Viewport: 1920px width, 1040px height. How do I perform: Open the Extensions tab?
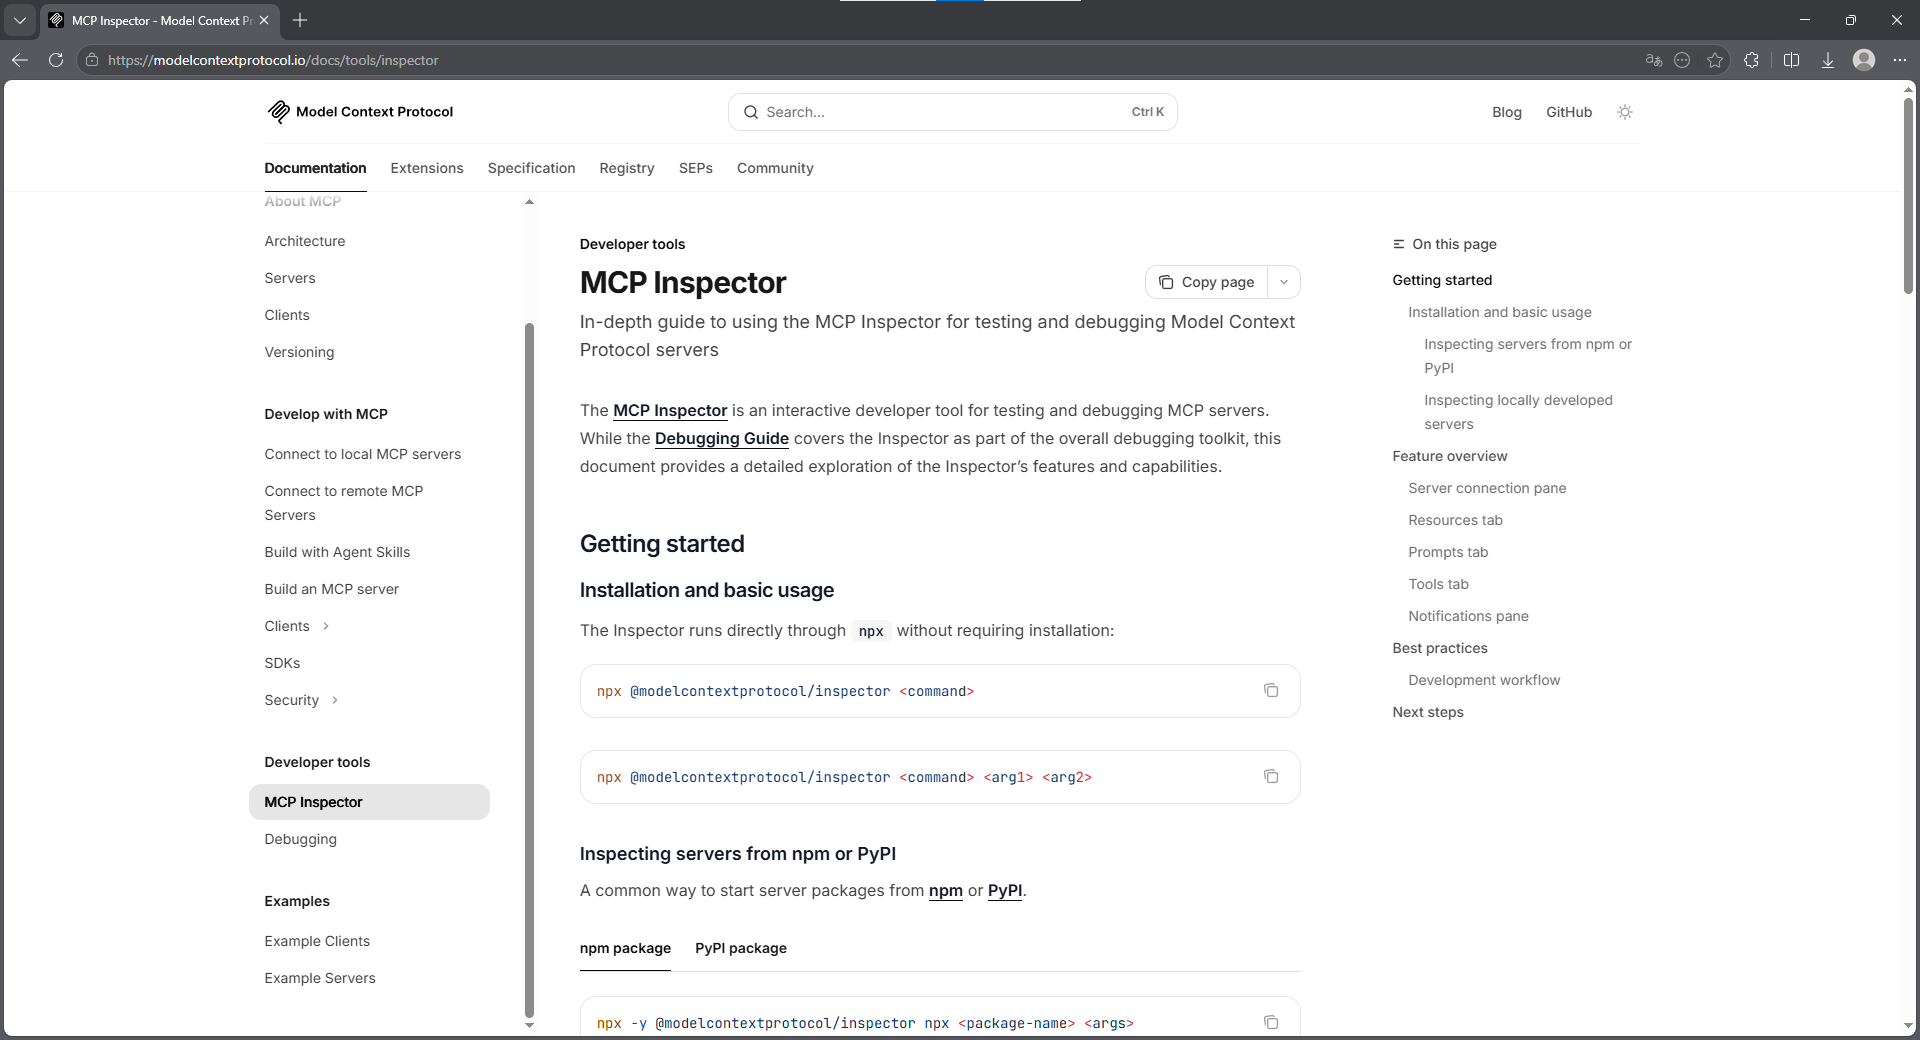(427, 168)
